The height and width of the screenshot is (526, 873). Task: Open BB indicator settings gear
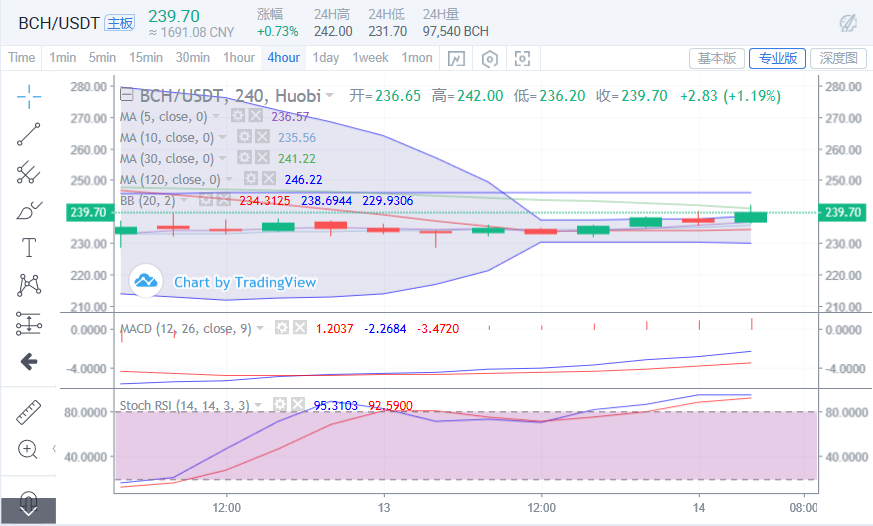pos(206,200)
